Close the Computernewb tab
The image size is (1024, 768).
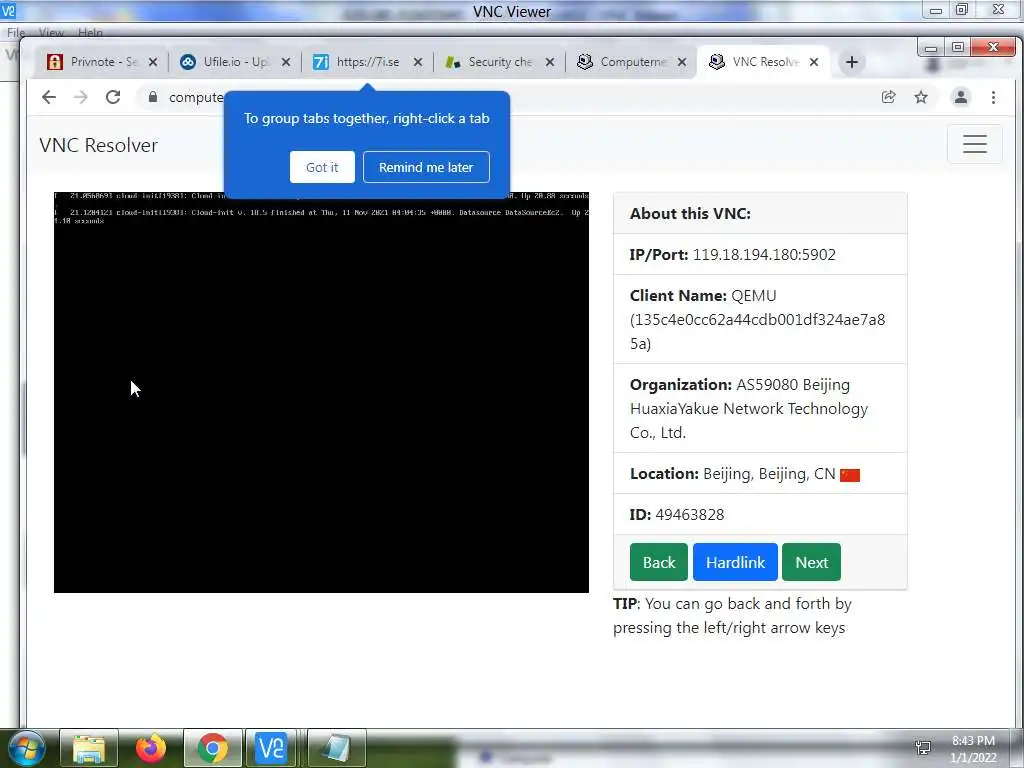click(682, 62)
